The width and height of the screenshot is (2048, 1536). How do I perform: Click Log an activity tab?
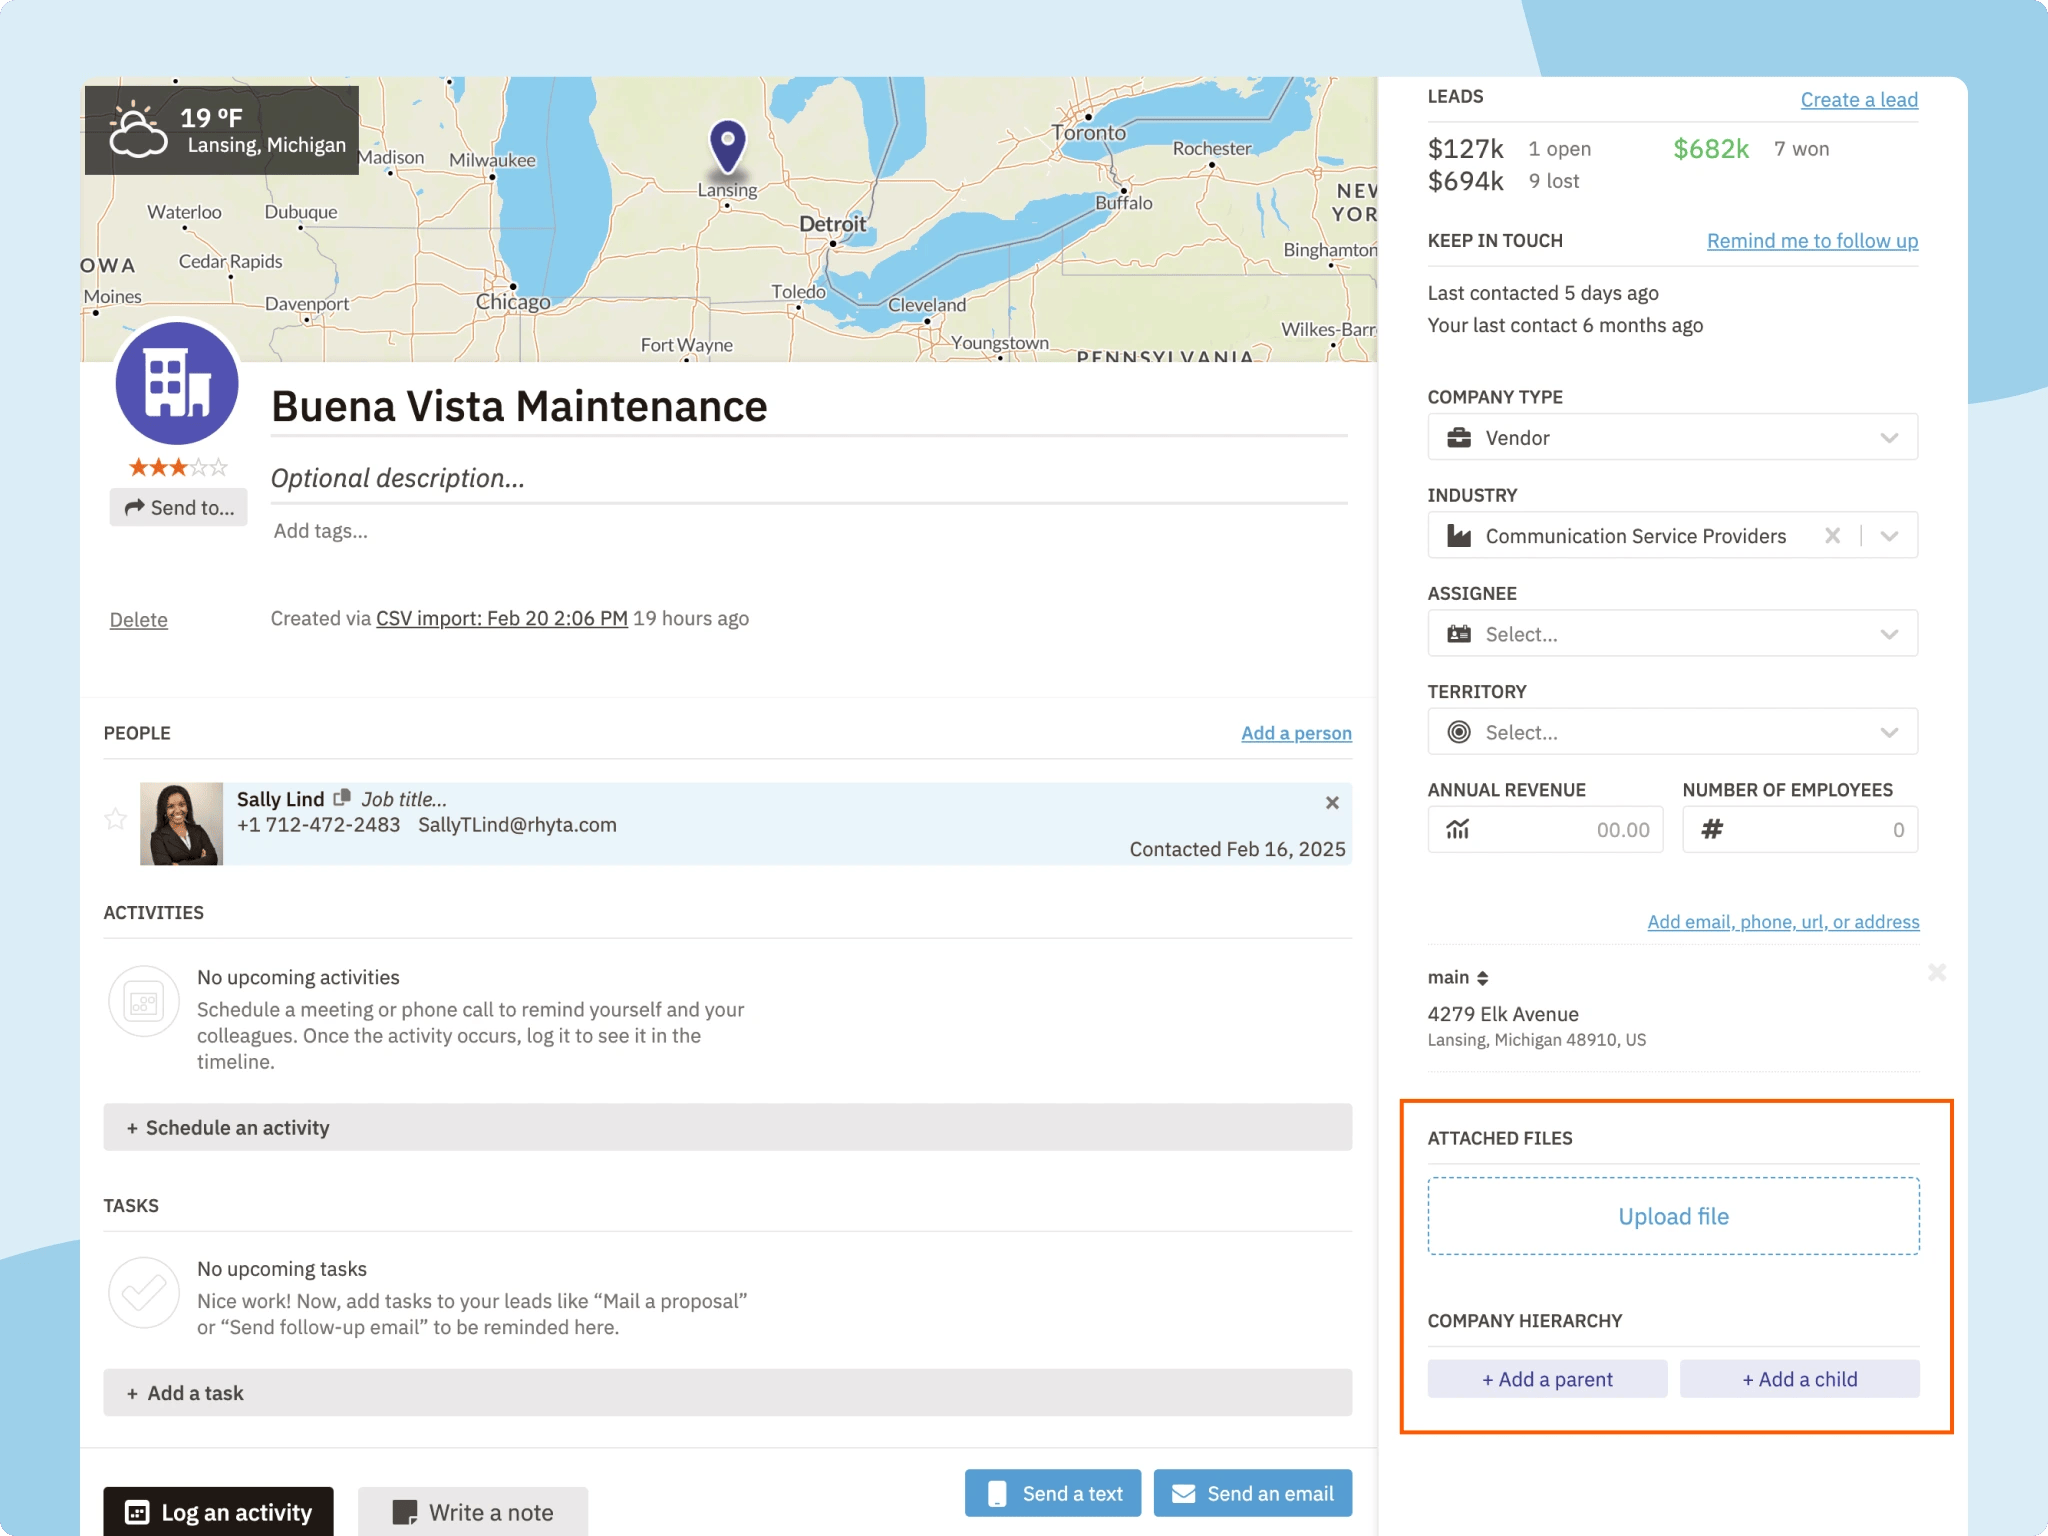[219, 1512]
